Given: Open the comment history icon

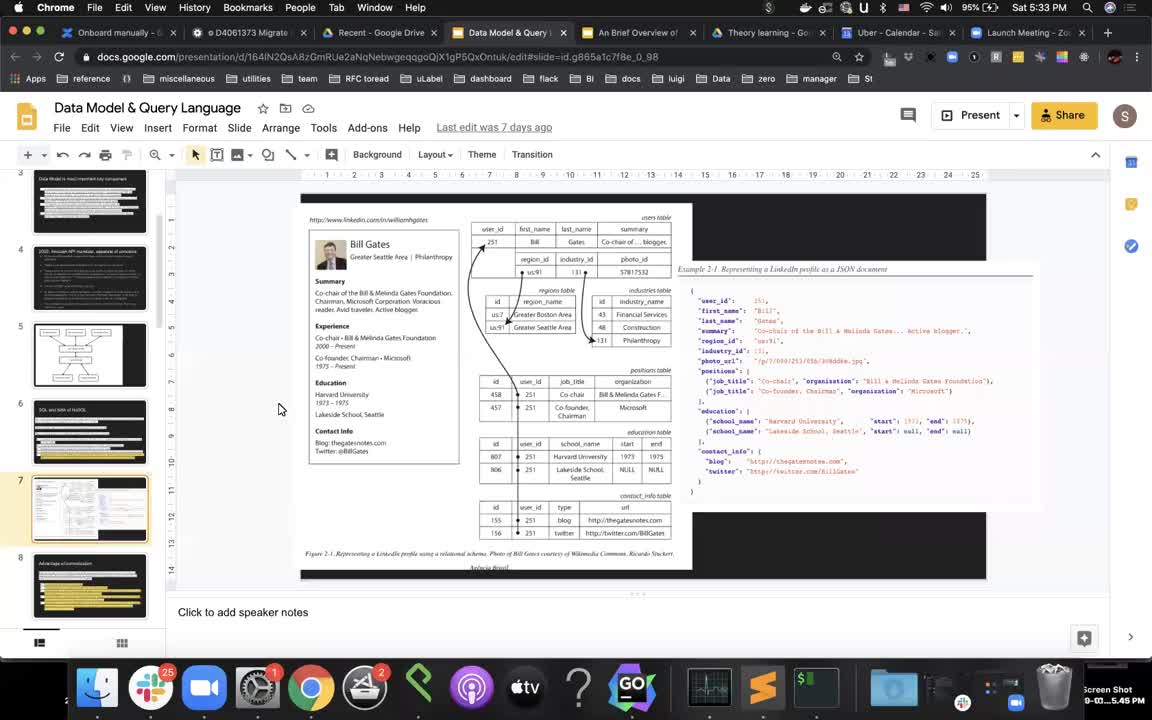Looking at the screenshot, I should click(908, 115).
